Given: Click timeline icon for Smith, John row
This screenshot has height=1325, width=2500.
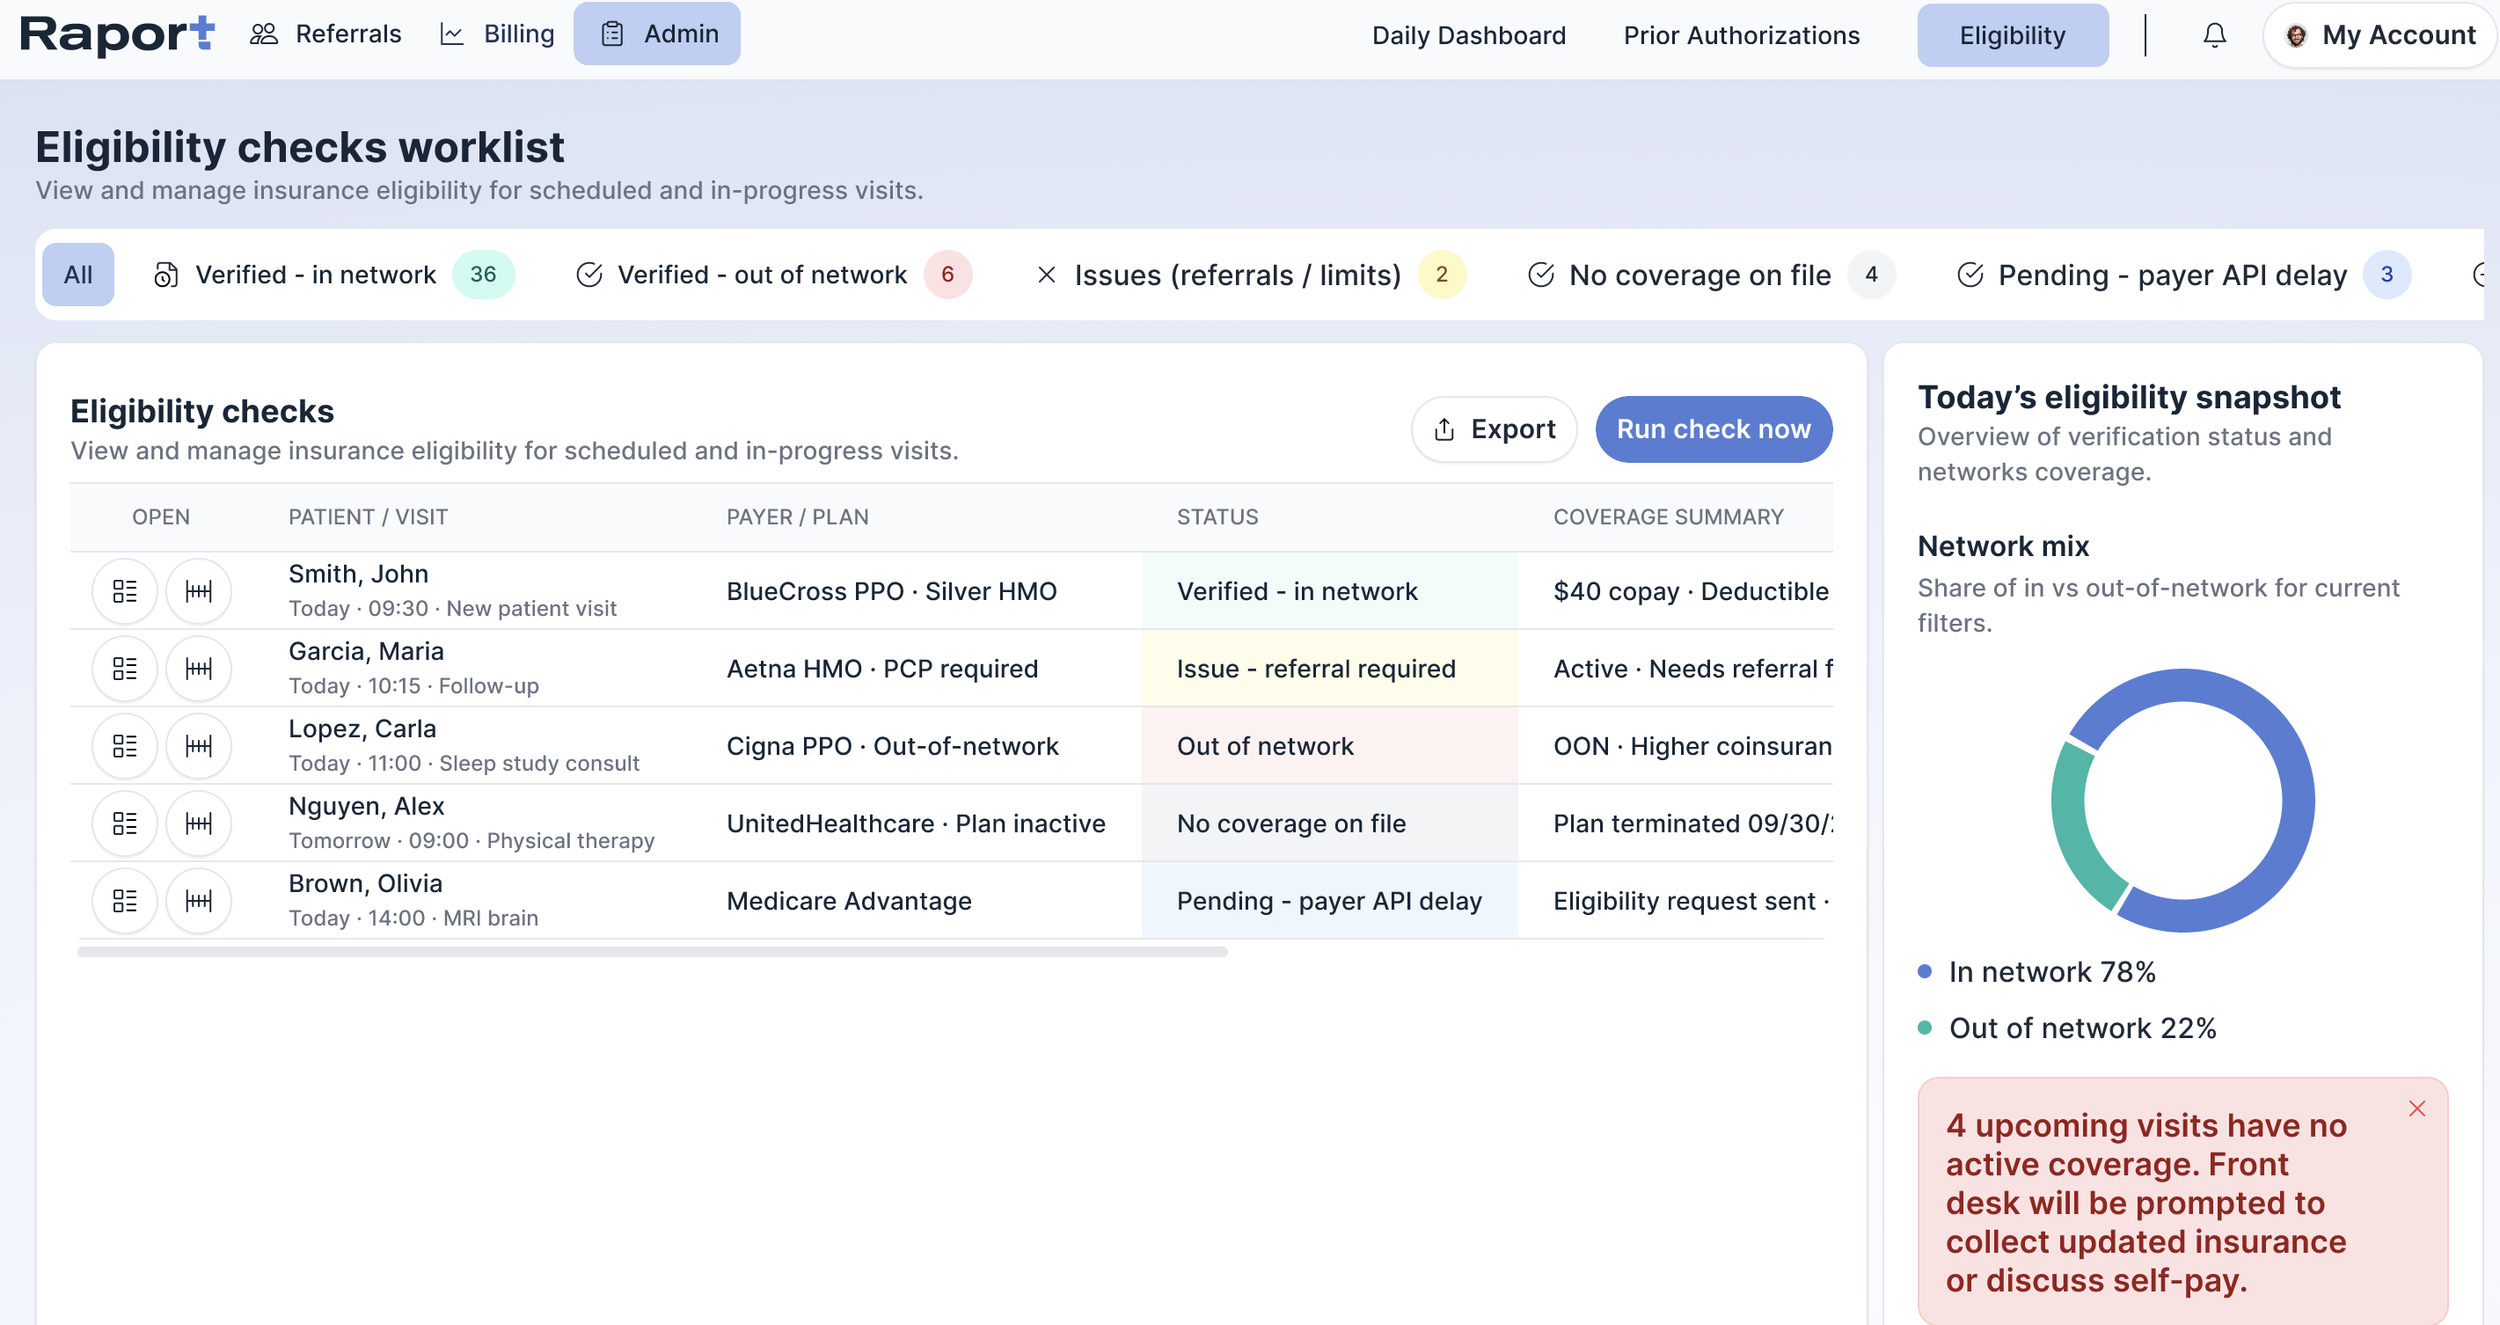Looking at the screenshot, I should [199, 591].
